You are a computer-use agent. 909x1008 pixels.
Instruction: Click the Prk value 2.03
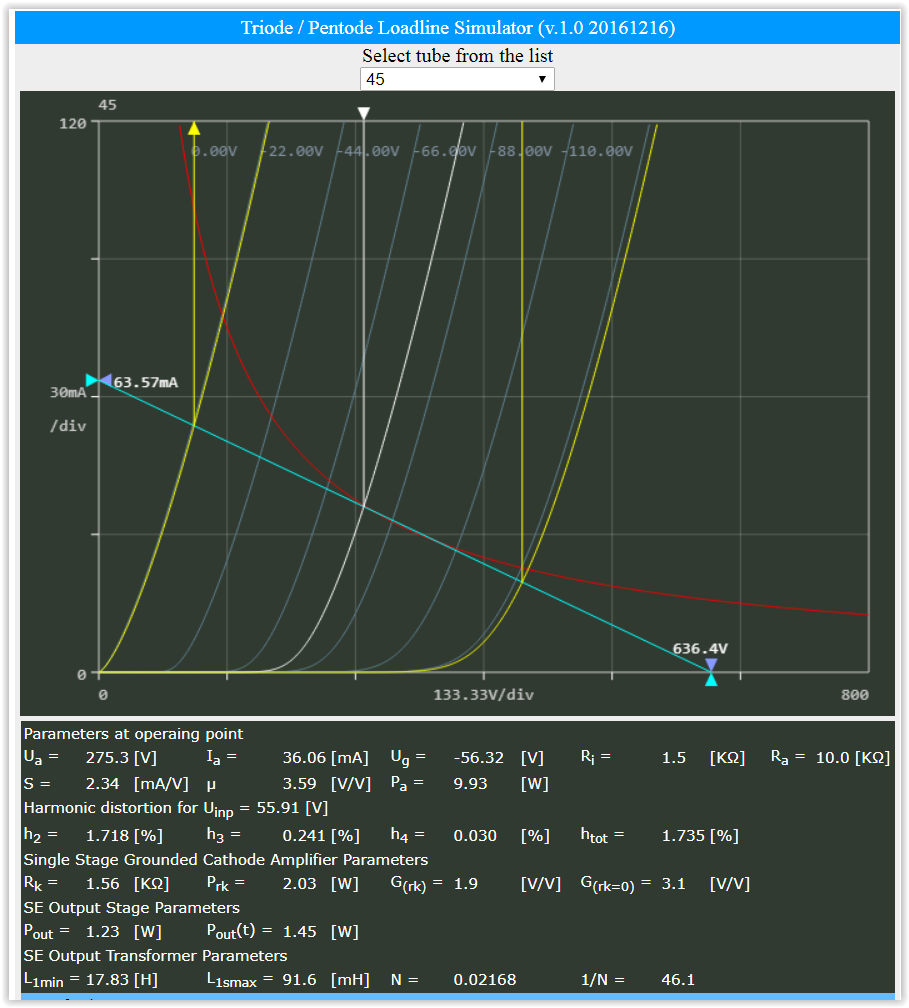pos(300,884)
